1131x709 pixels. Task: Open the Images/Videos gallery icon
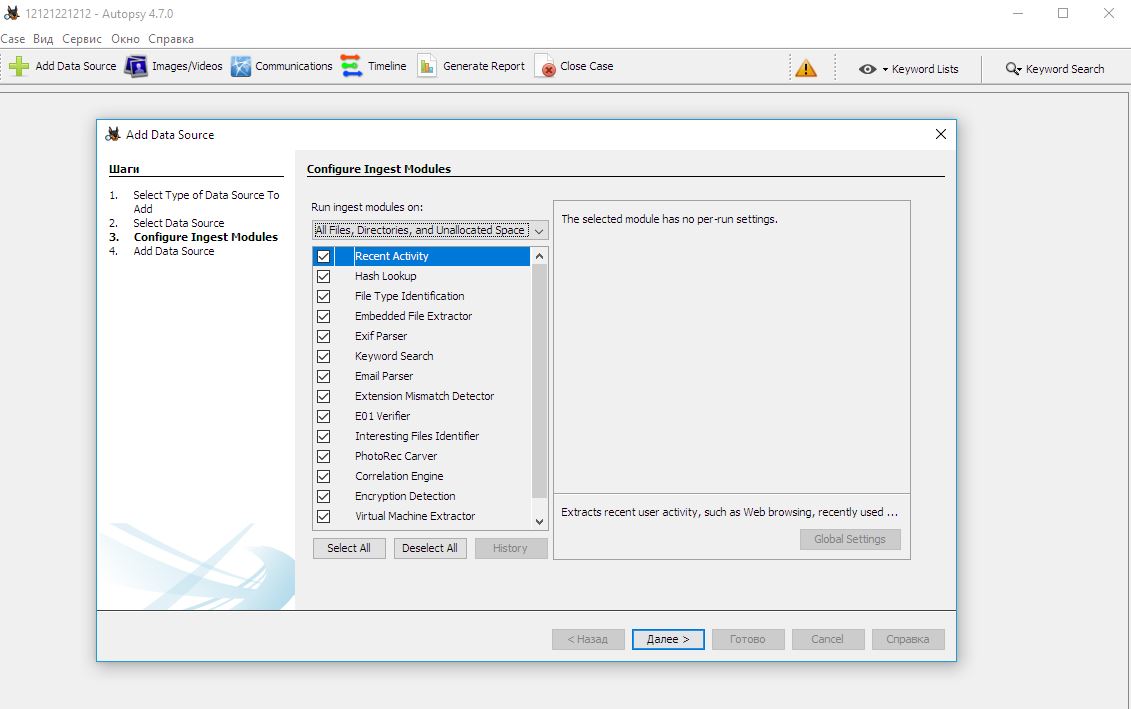[136, 66]
